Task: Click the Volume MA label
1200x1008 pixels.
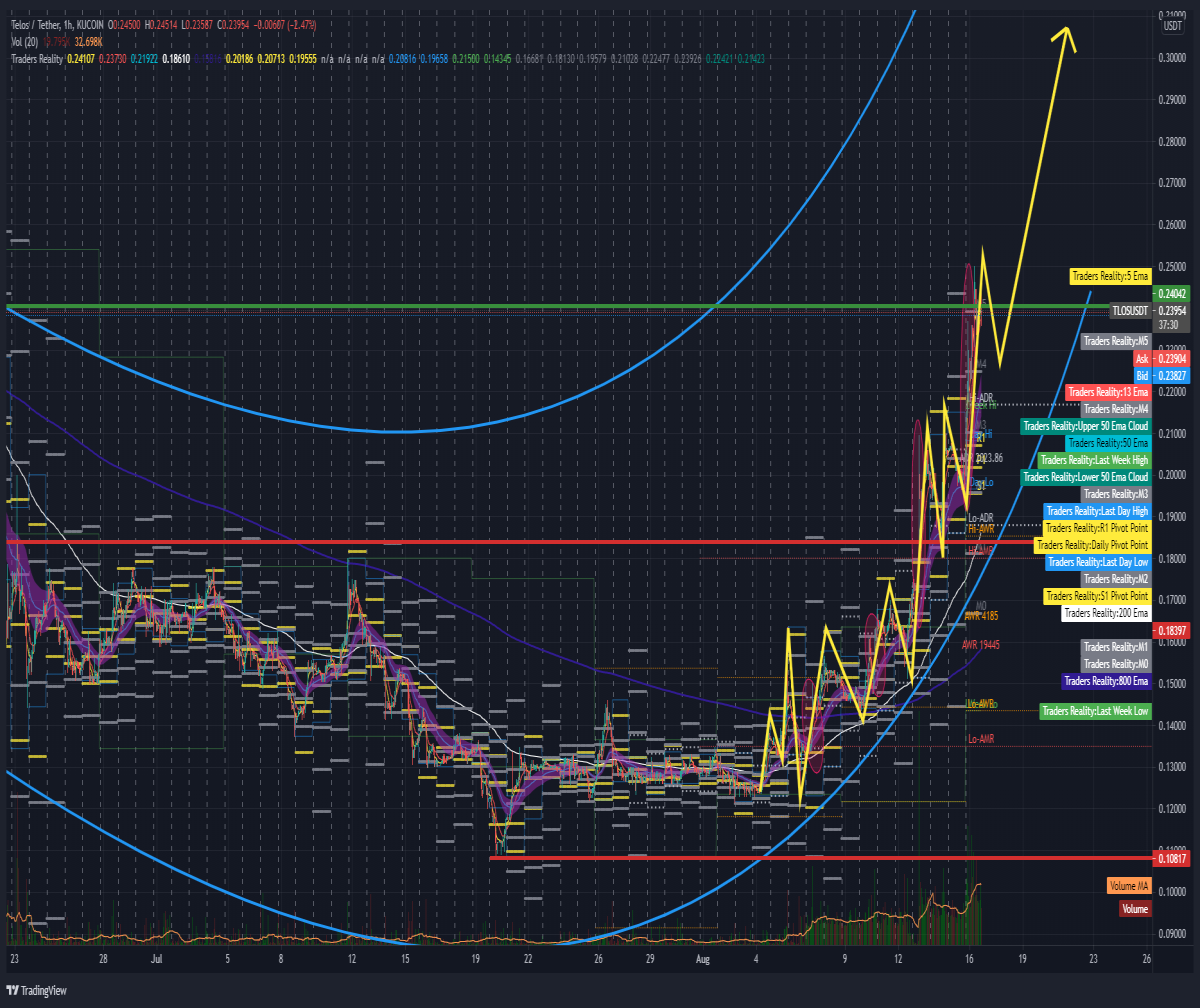Action: 1129,886
